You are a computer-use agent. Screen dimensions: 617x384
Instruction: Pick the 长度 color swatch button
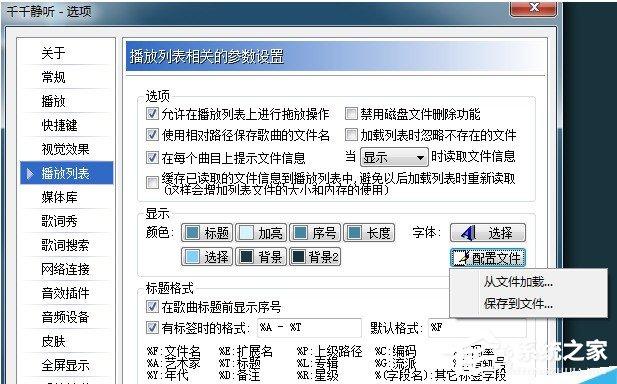[369, 233]
